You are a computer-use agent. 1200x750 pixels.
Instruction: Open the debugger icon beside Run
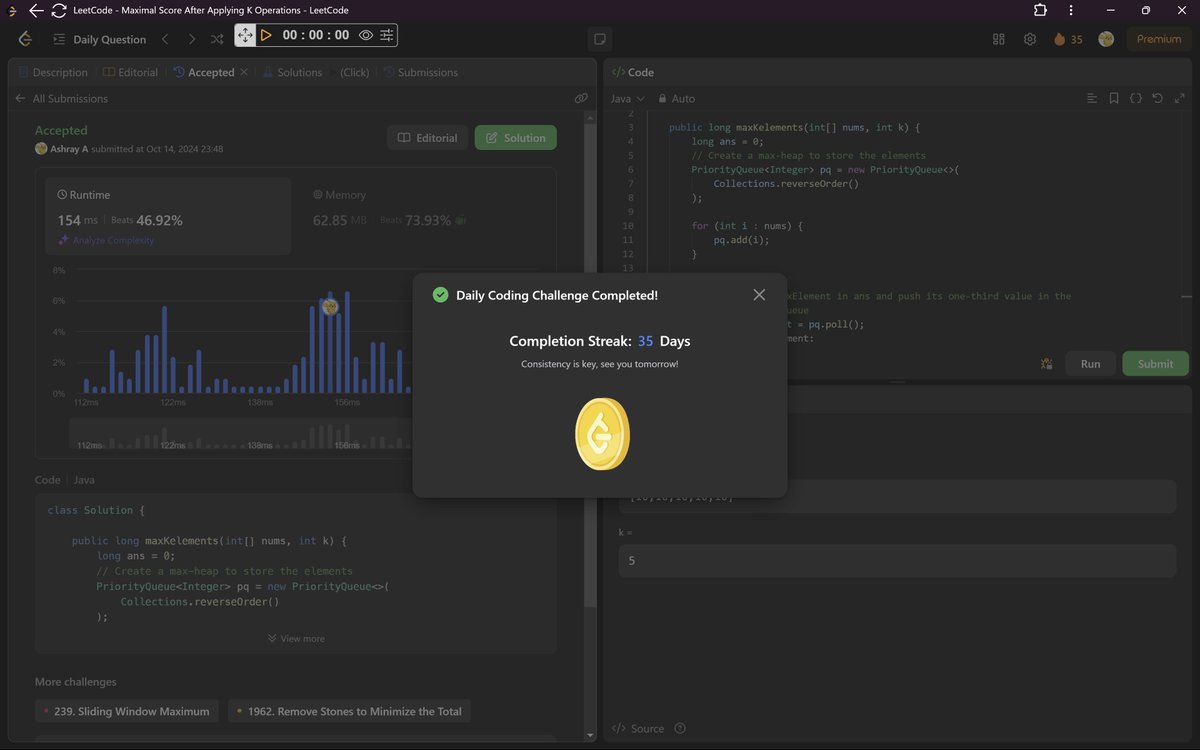1047,363
